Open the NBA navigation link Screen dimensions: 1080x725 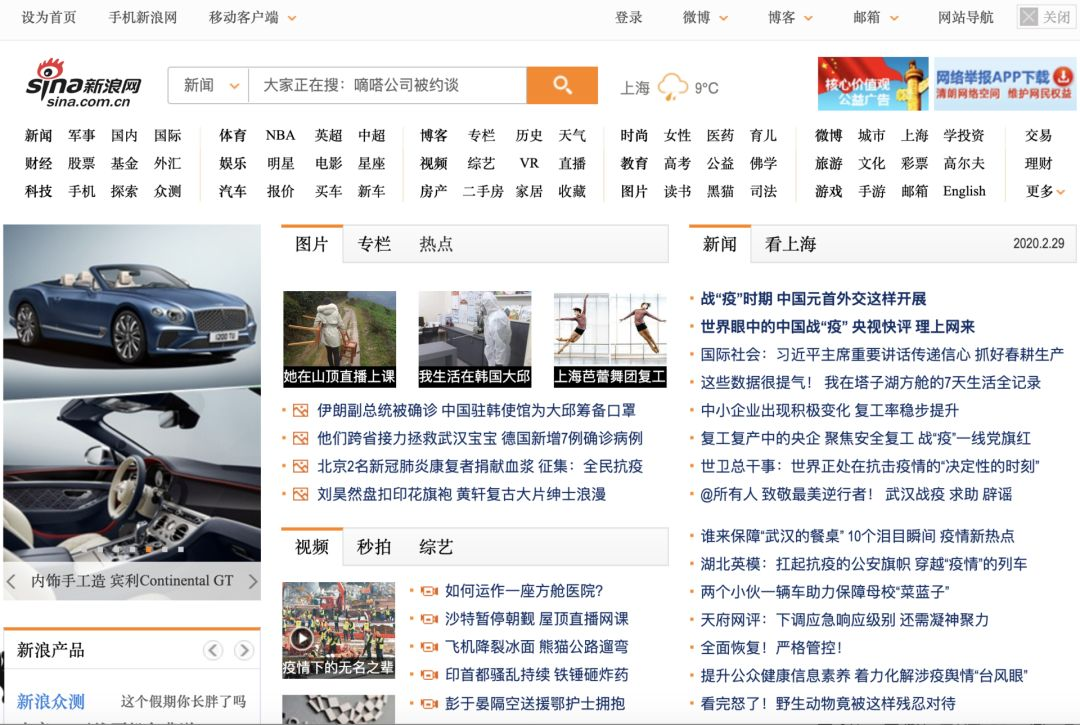coord(280,136)
